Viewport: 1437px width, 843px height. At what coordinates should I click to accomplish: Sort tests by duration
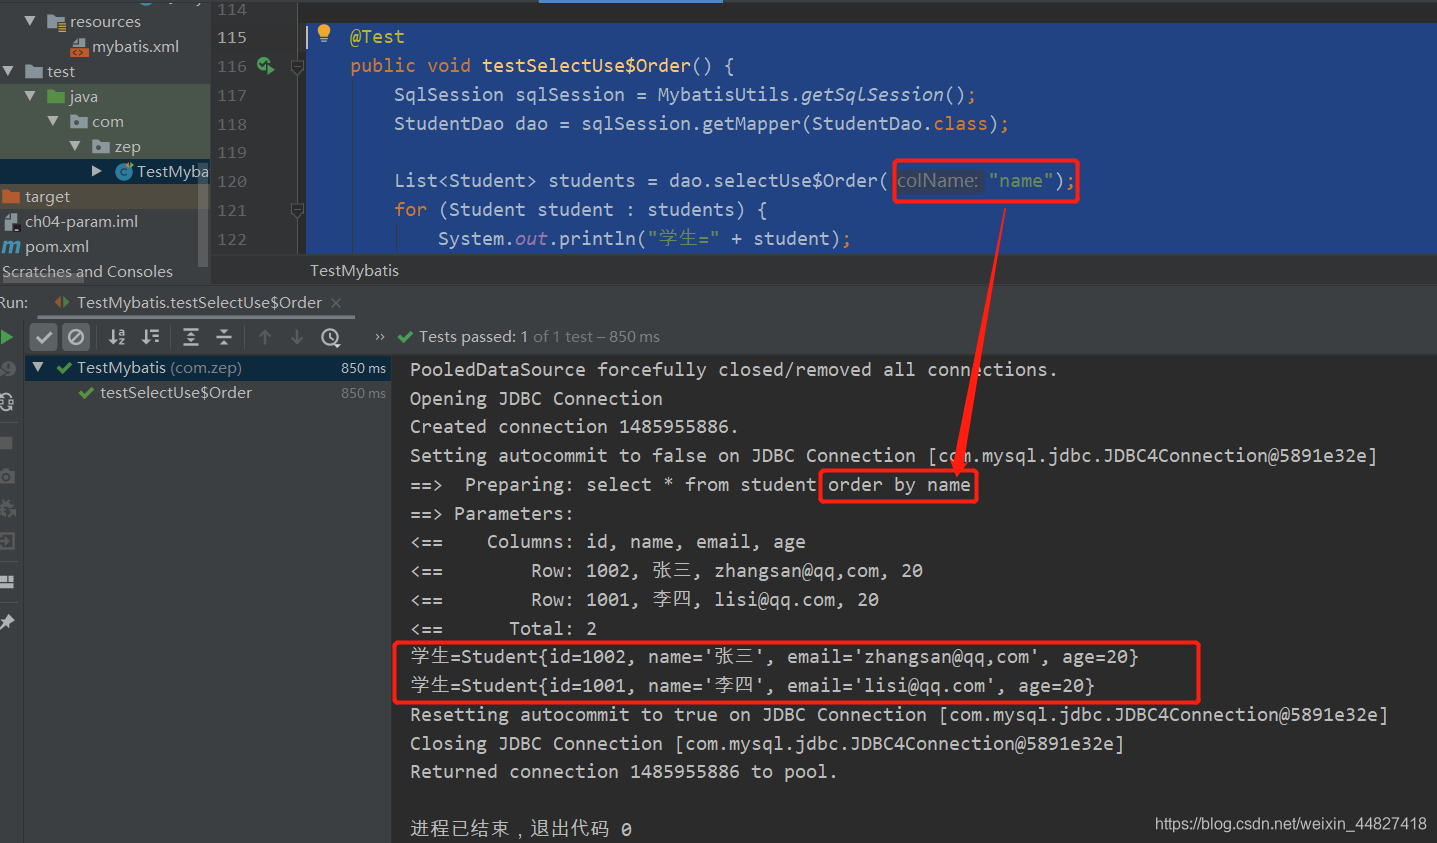click(x=150, y=337)
